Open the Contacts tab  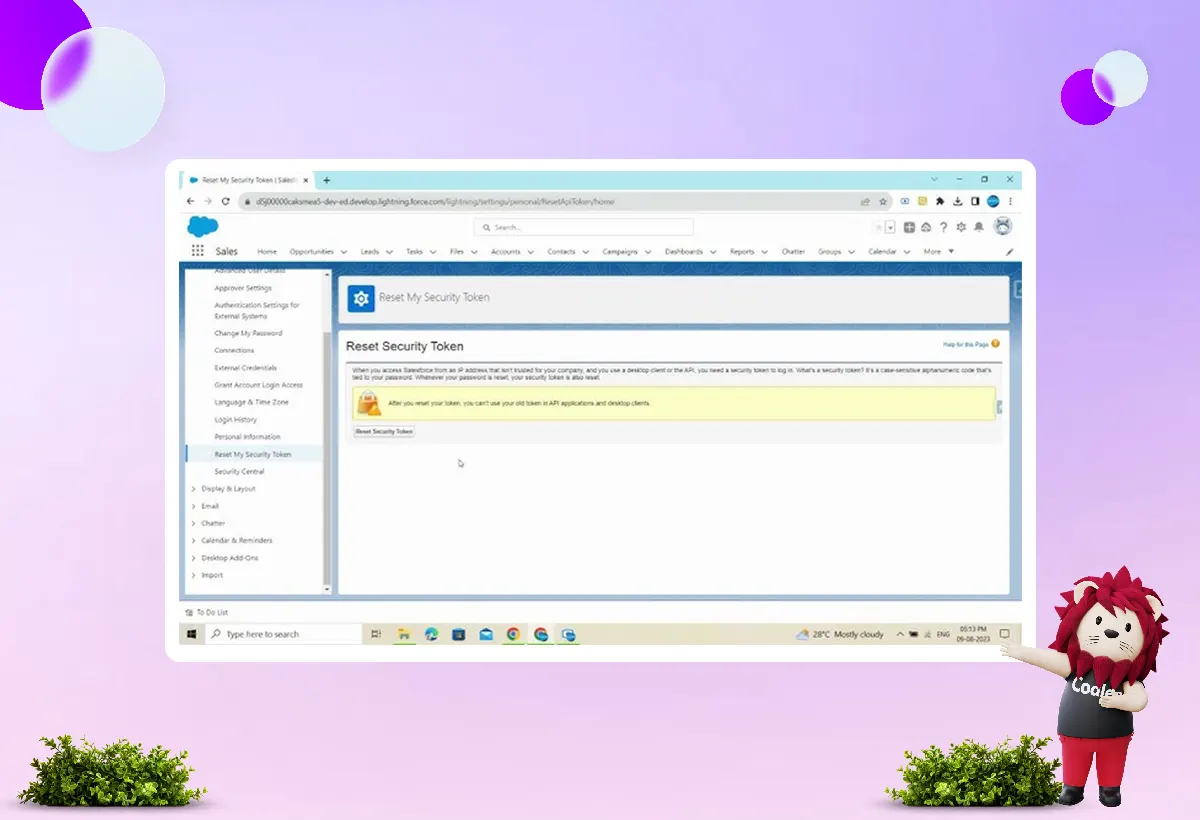pos(561,252)
